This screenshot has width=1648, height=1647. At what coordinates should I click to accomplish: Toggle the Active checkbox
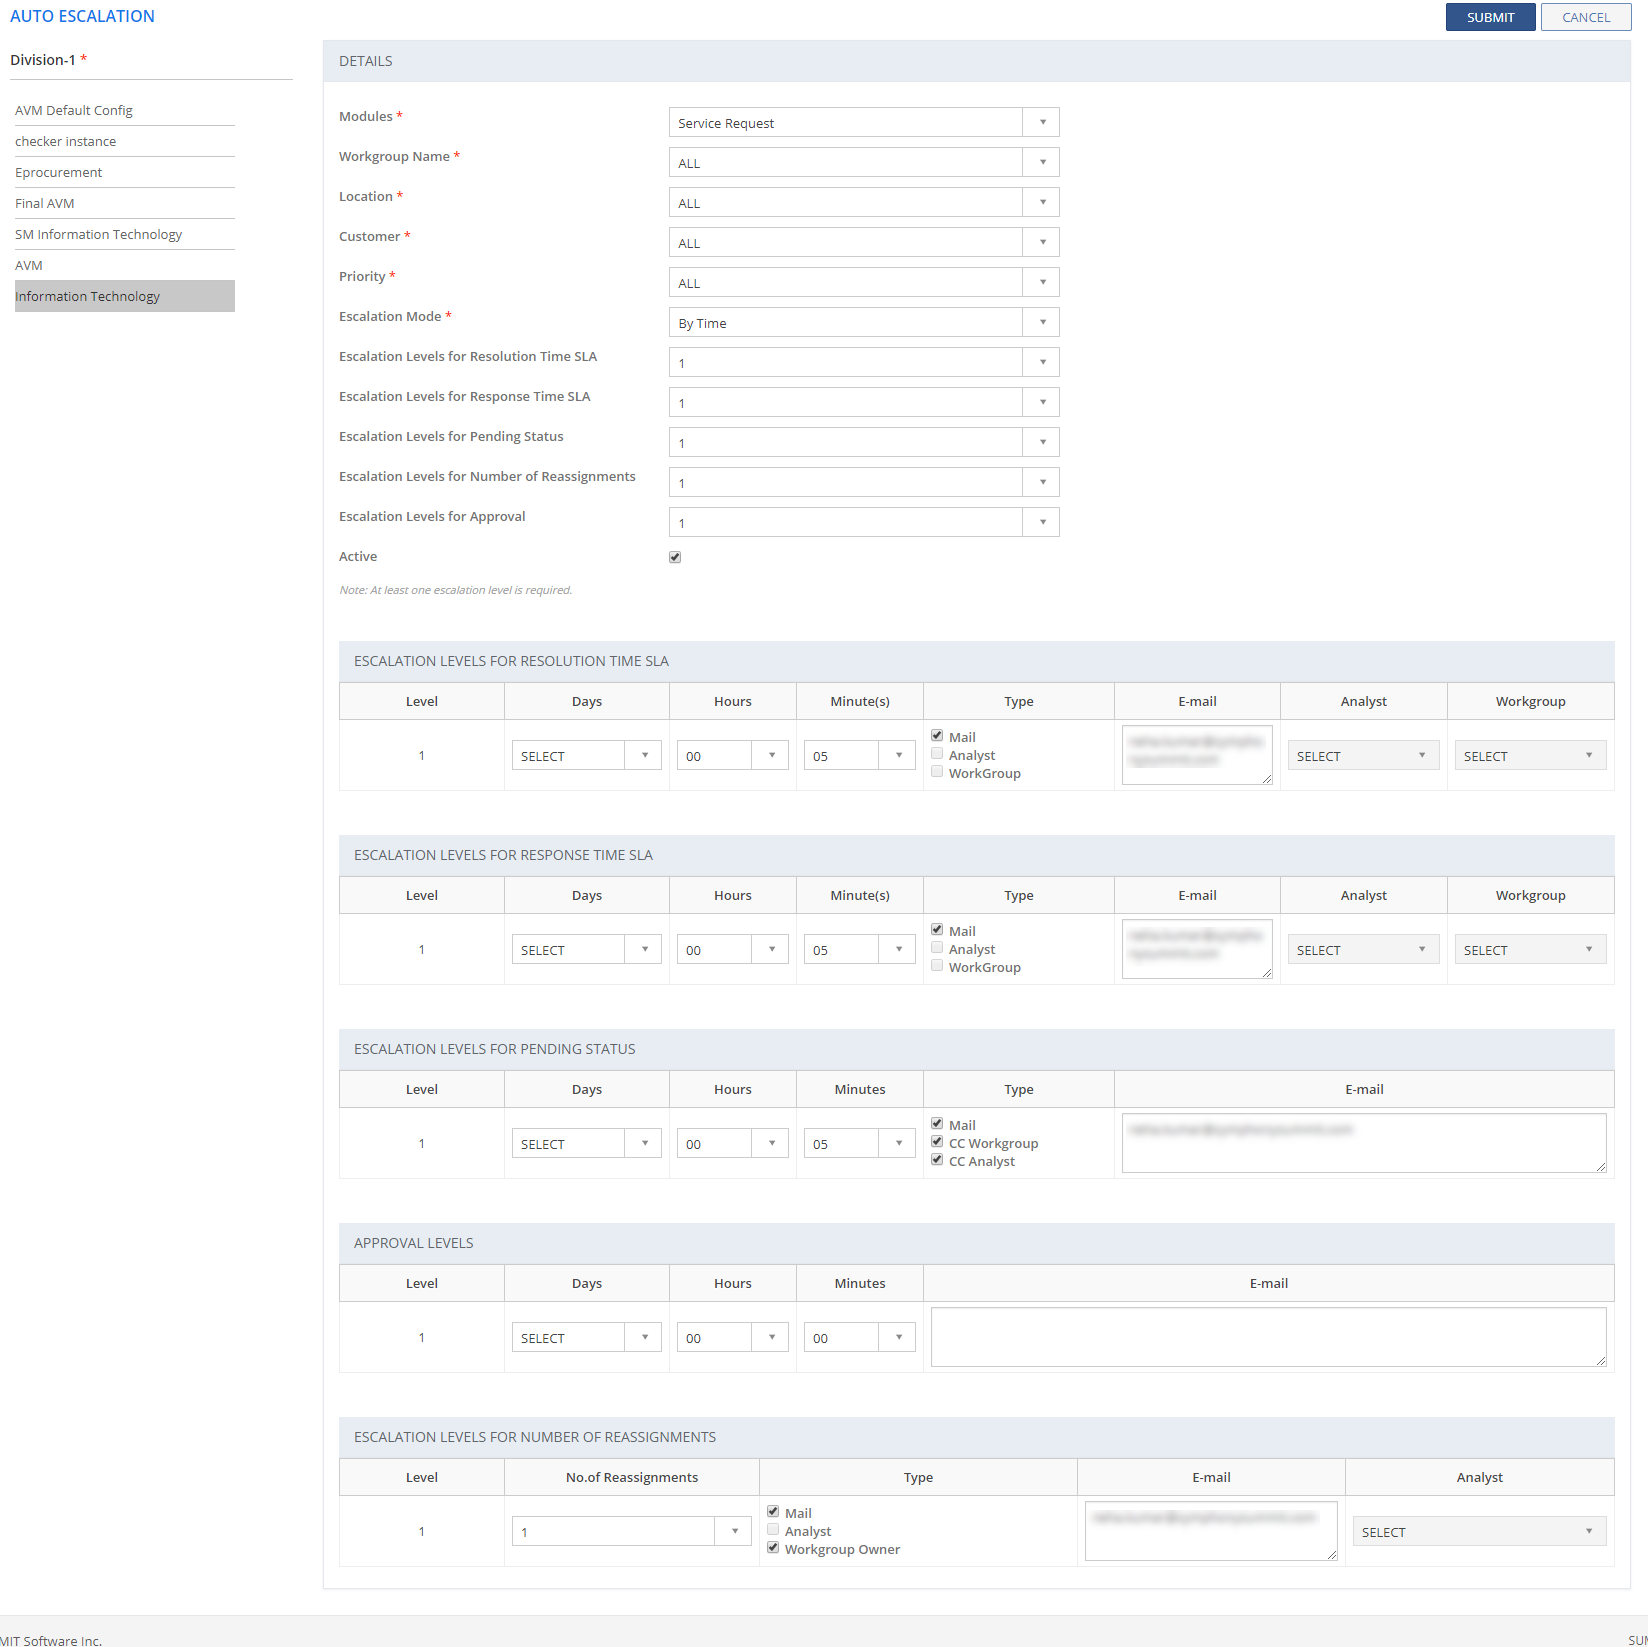pos(675,557)
